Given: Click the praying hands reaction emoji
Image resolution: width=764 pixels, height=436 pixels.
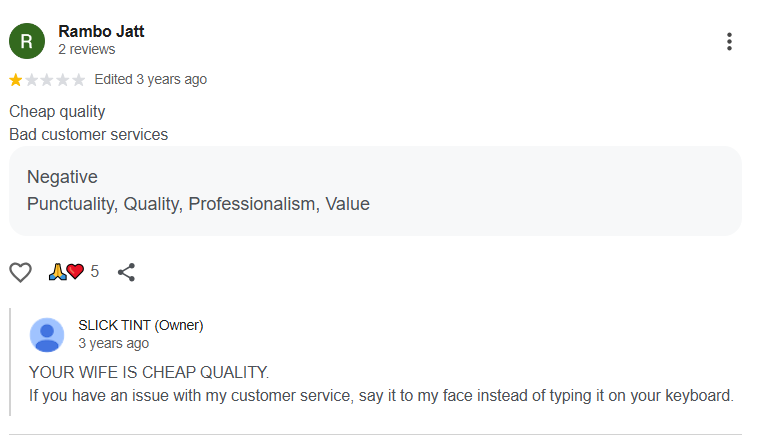Looking at the screenshot, I should tap(56, 271).
